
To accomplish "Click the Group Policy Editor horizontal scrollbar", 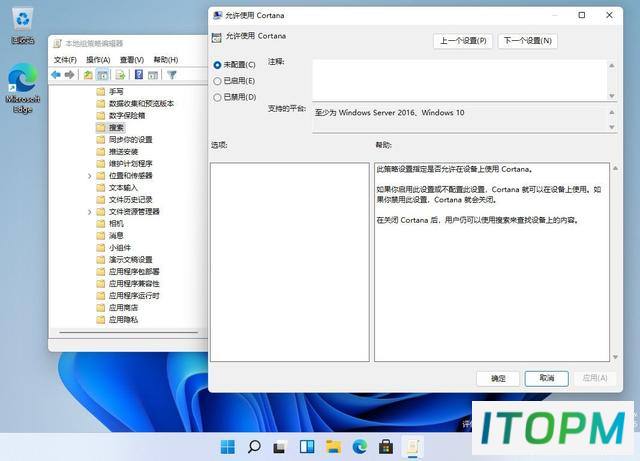I will click(129, 332).
